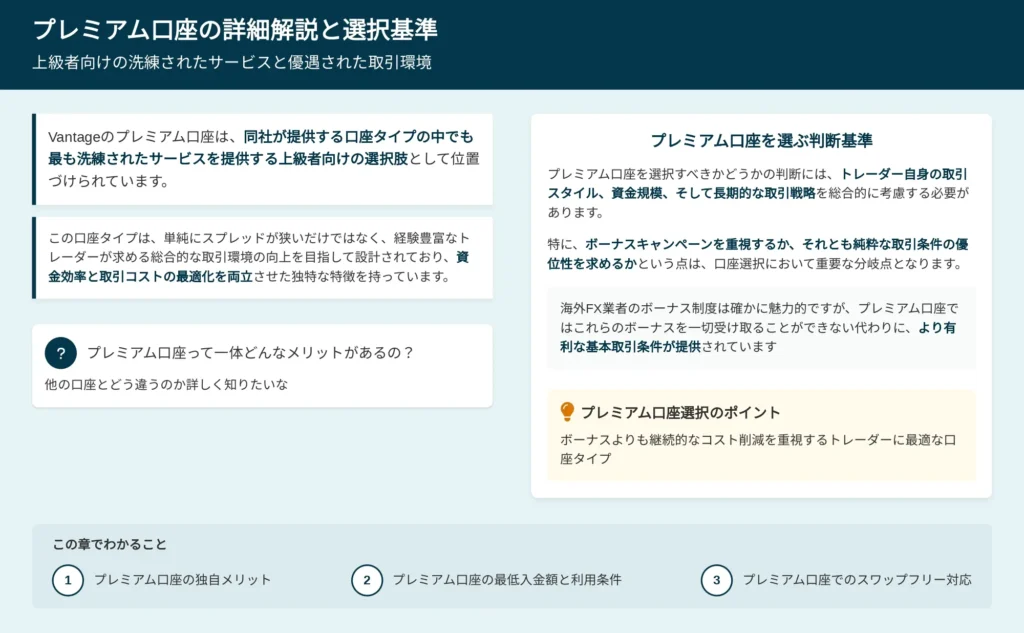Click the heading プレミアム口座選択のポイント

click(680, 413)
